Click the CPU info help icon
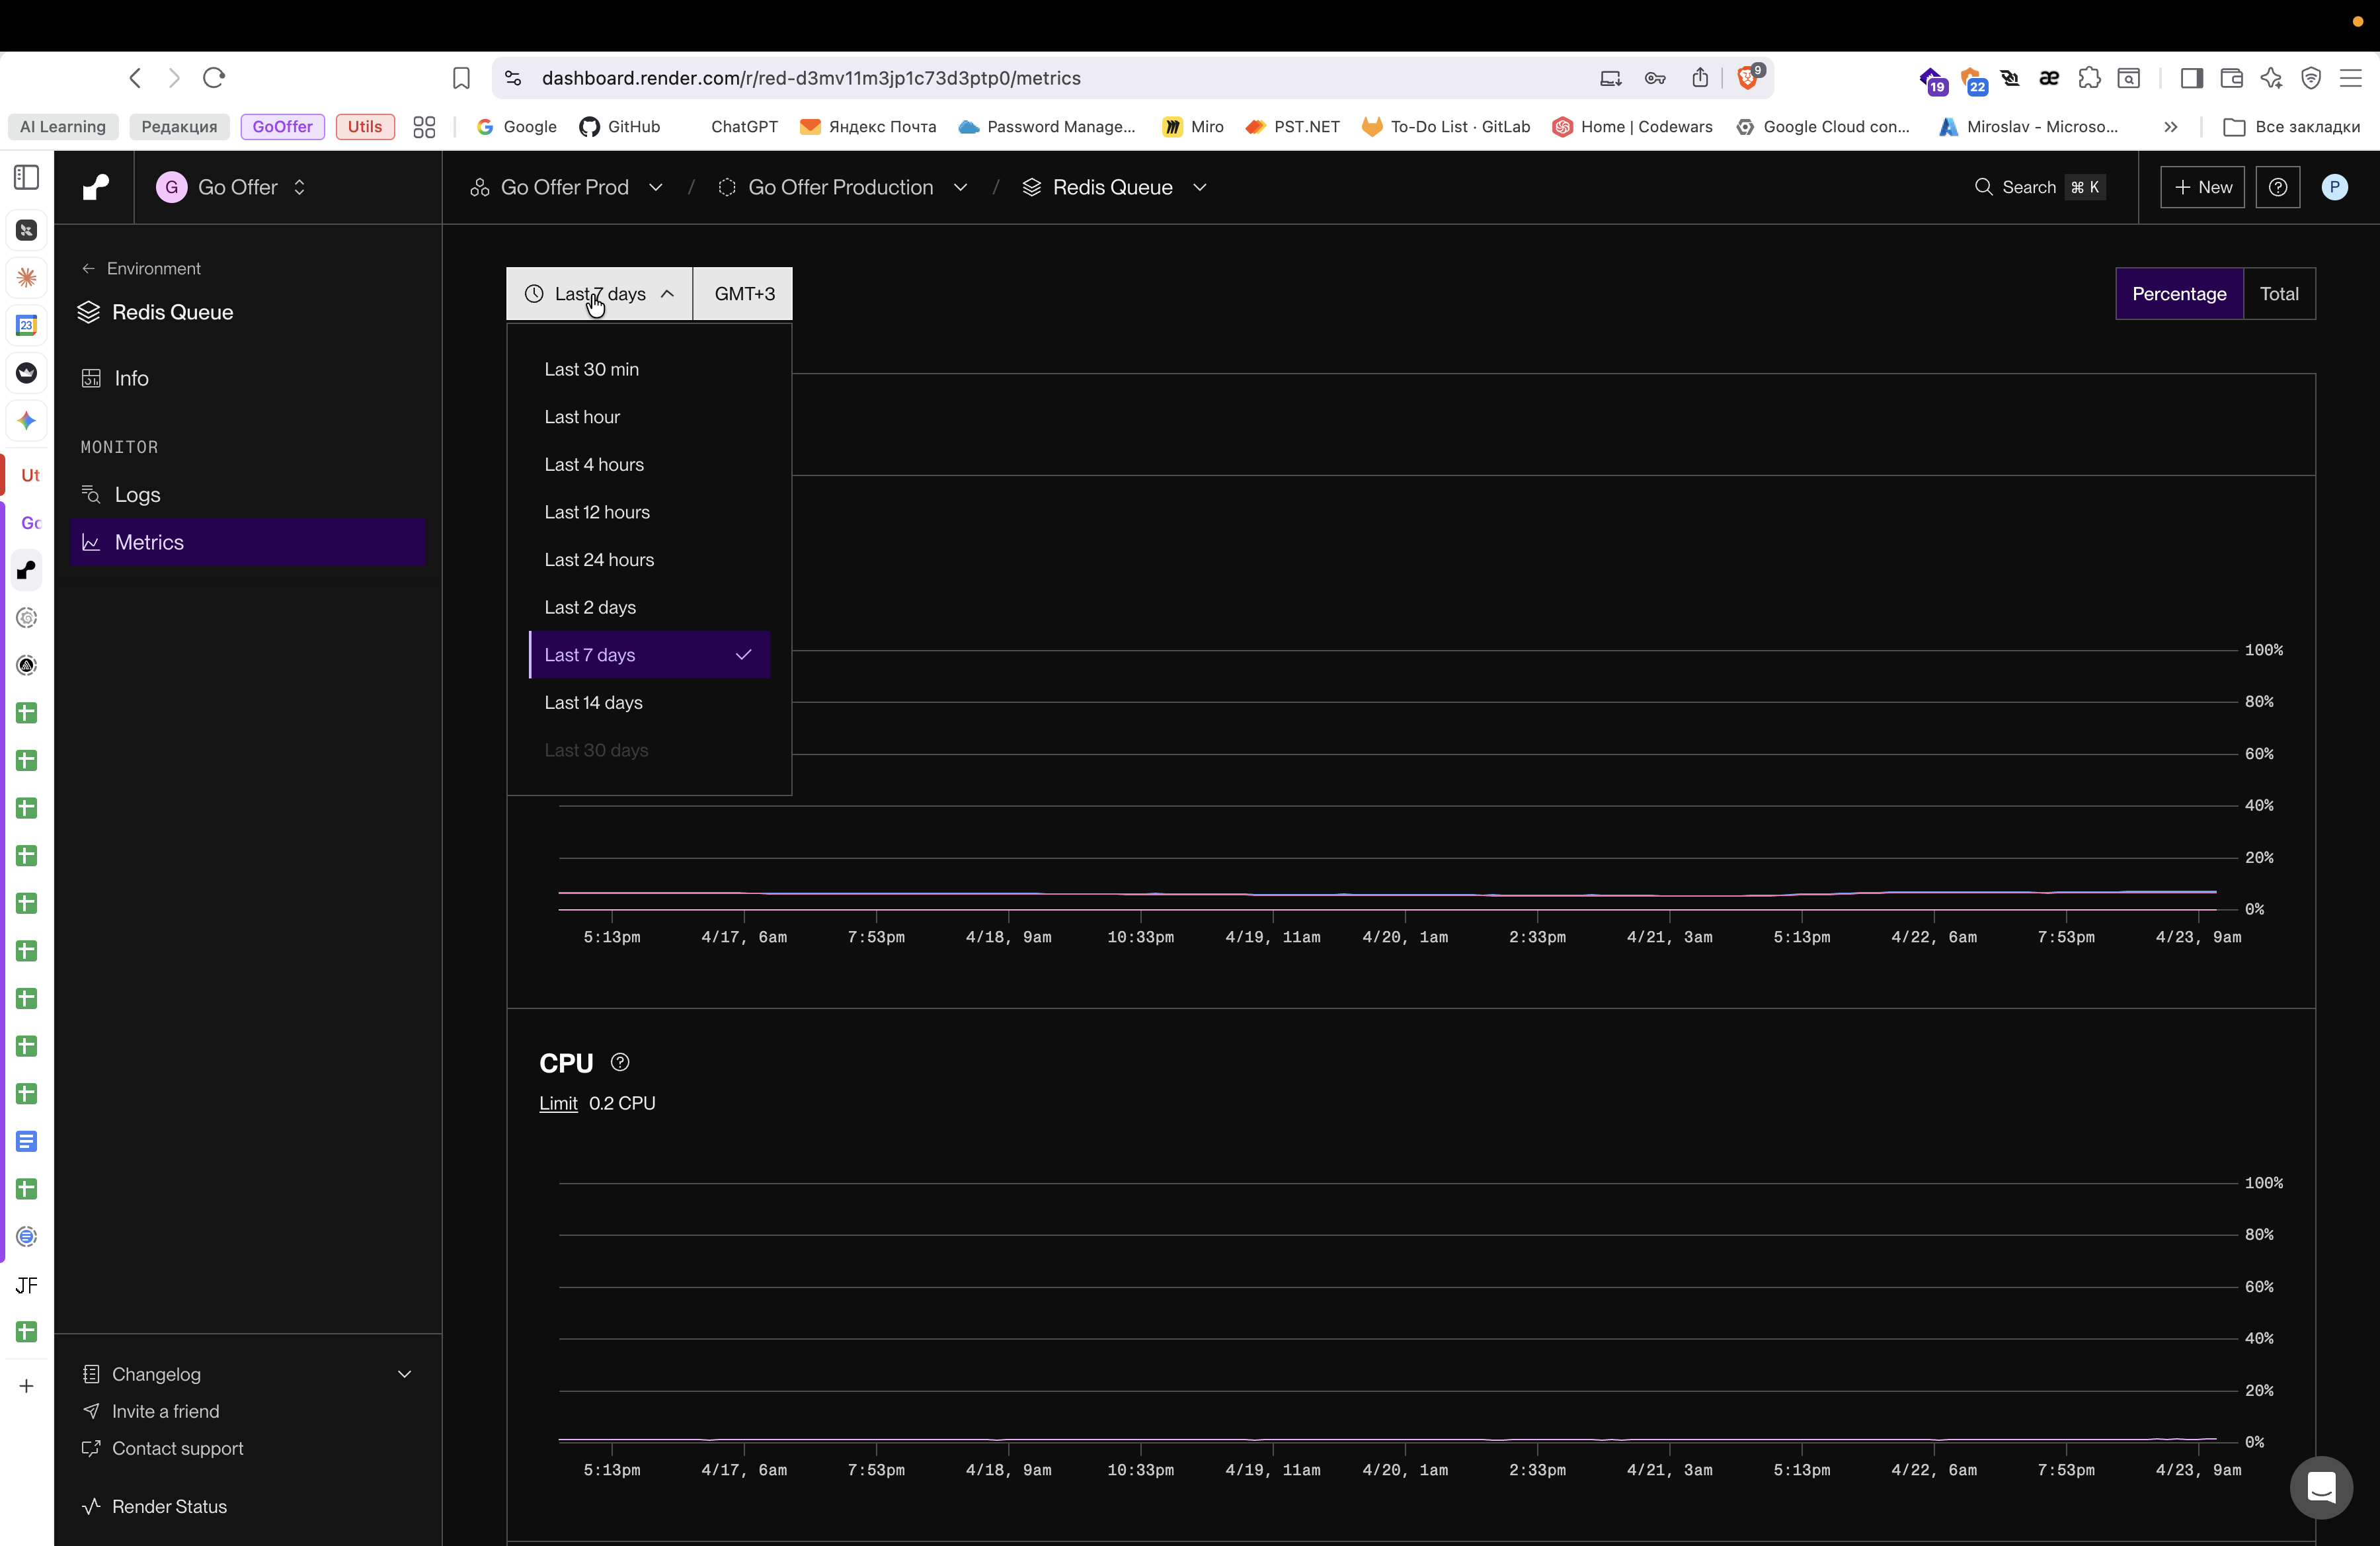This screenshot has width=2380, height=1546. point(620,1062)
